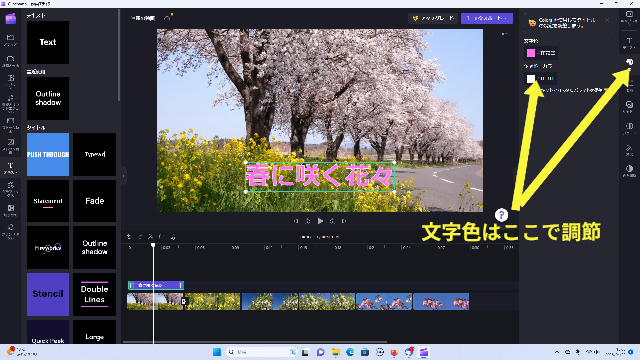
Task: Open the Filters overlapping-circles icon
Action: click(629, 106)
